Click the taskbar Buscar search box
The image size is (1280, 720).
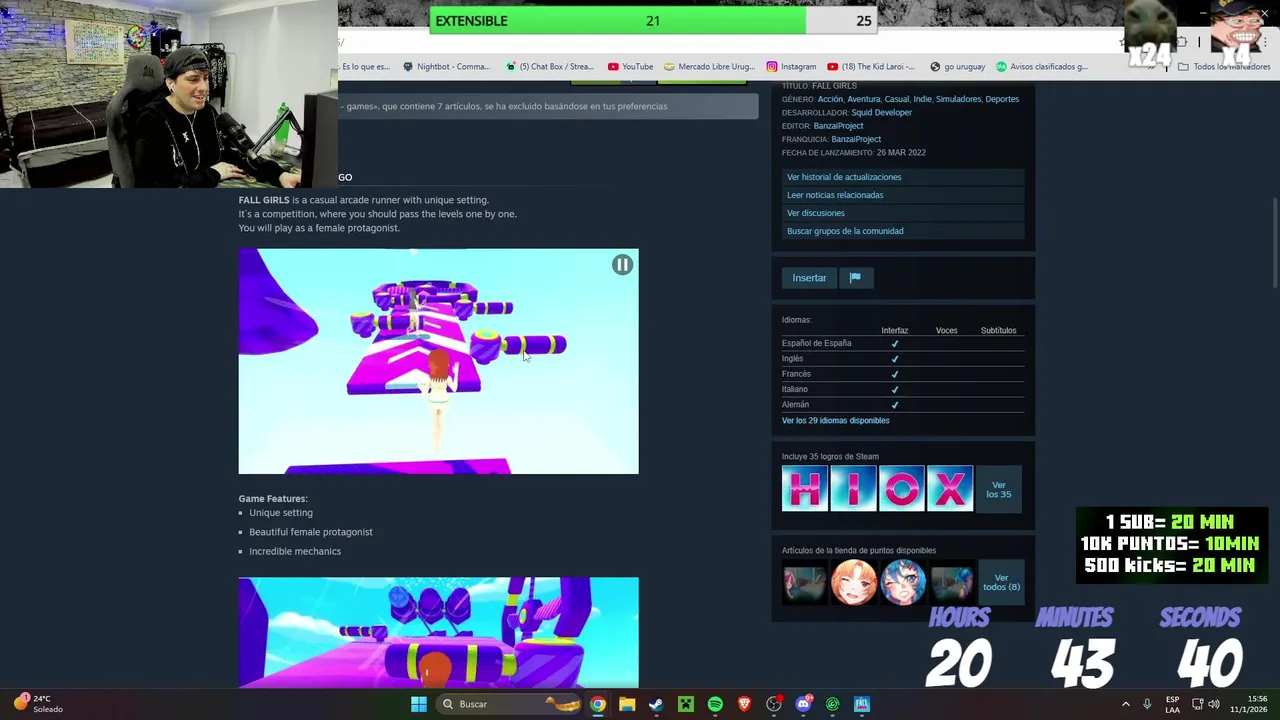[511, 704]
